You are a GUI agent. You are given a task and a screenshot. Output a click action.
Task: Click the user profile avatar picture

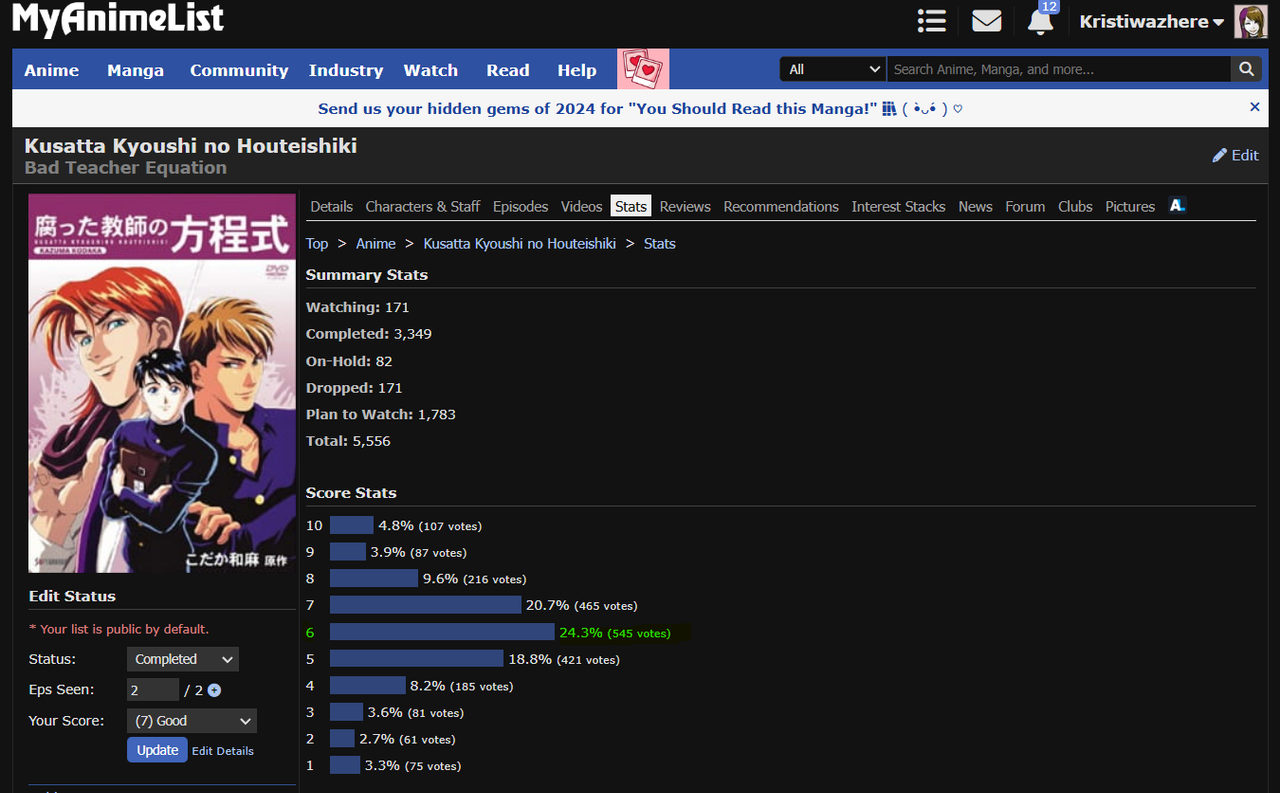[1250, 21]
